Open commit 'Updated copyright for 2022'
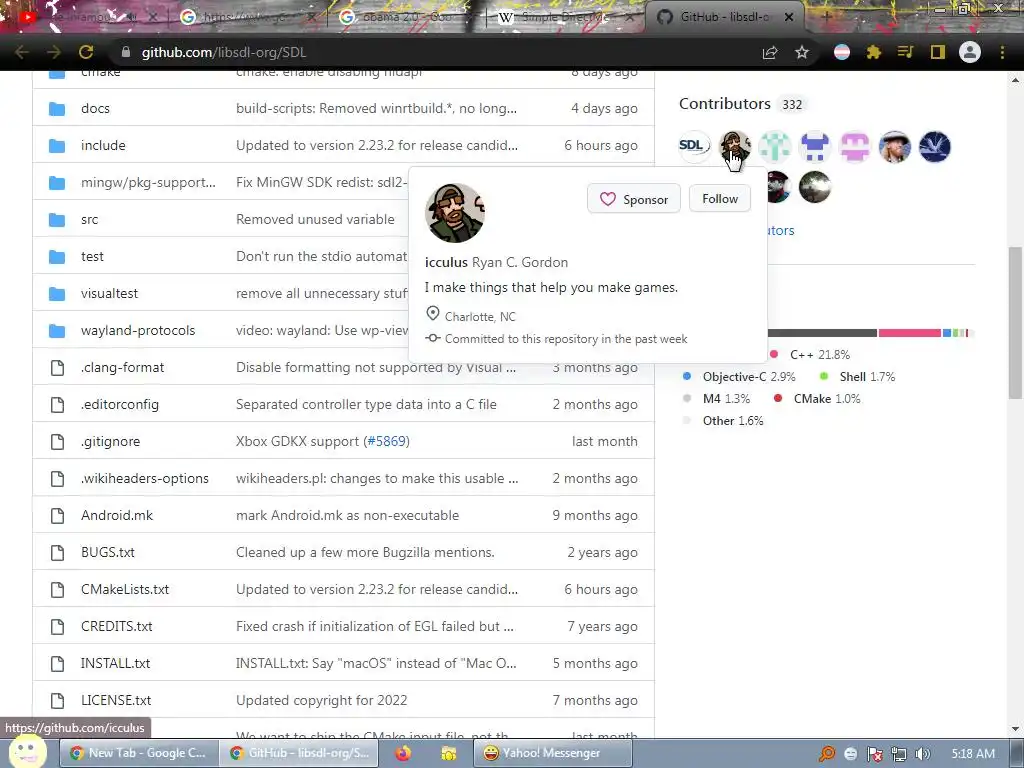Image resolution: width=1024 pixels, height=768 pixels. click(x=321, y=701)
